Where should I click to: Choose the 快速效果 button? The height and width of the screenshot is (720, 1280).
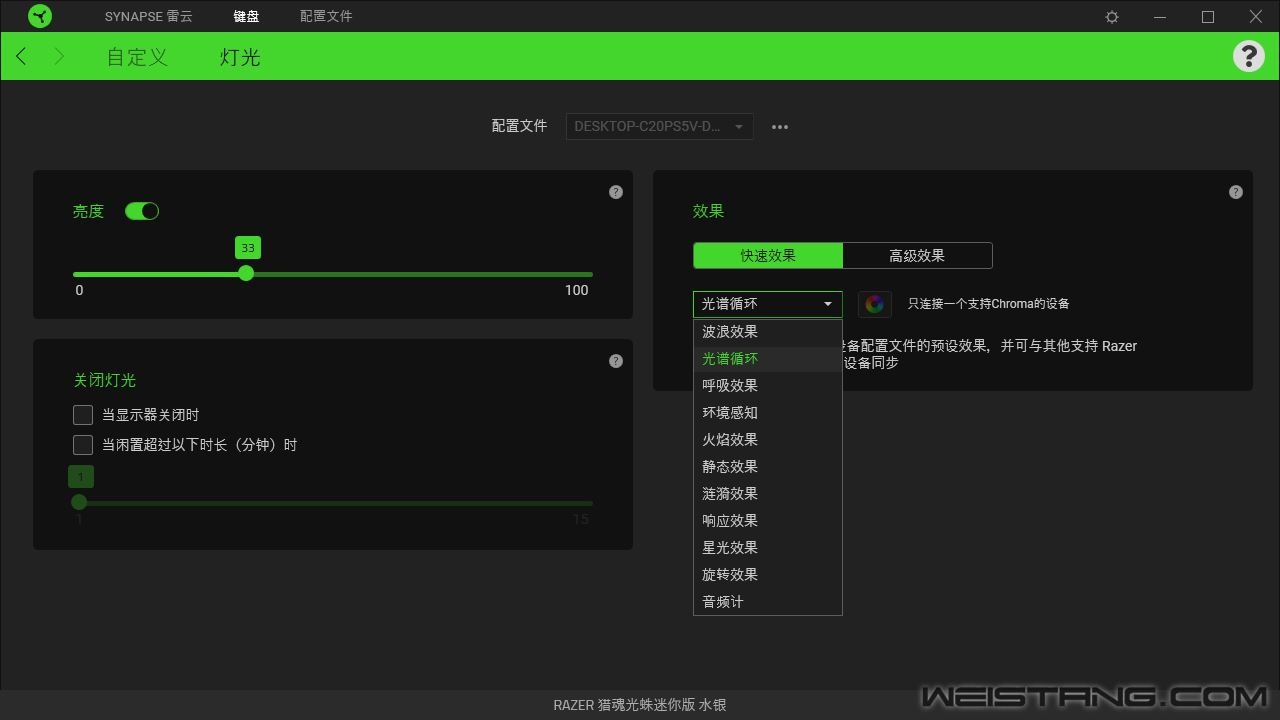pyautogui.click(x=768, y=255)
